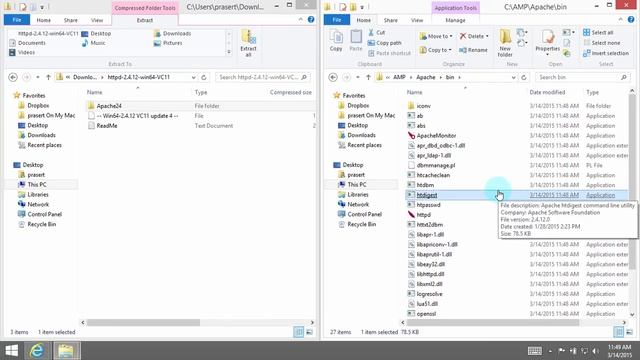Click the Up arrow in the right window navigation
The image size is (640, 360).
[368, 77]
